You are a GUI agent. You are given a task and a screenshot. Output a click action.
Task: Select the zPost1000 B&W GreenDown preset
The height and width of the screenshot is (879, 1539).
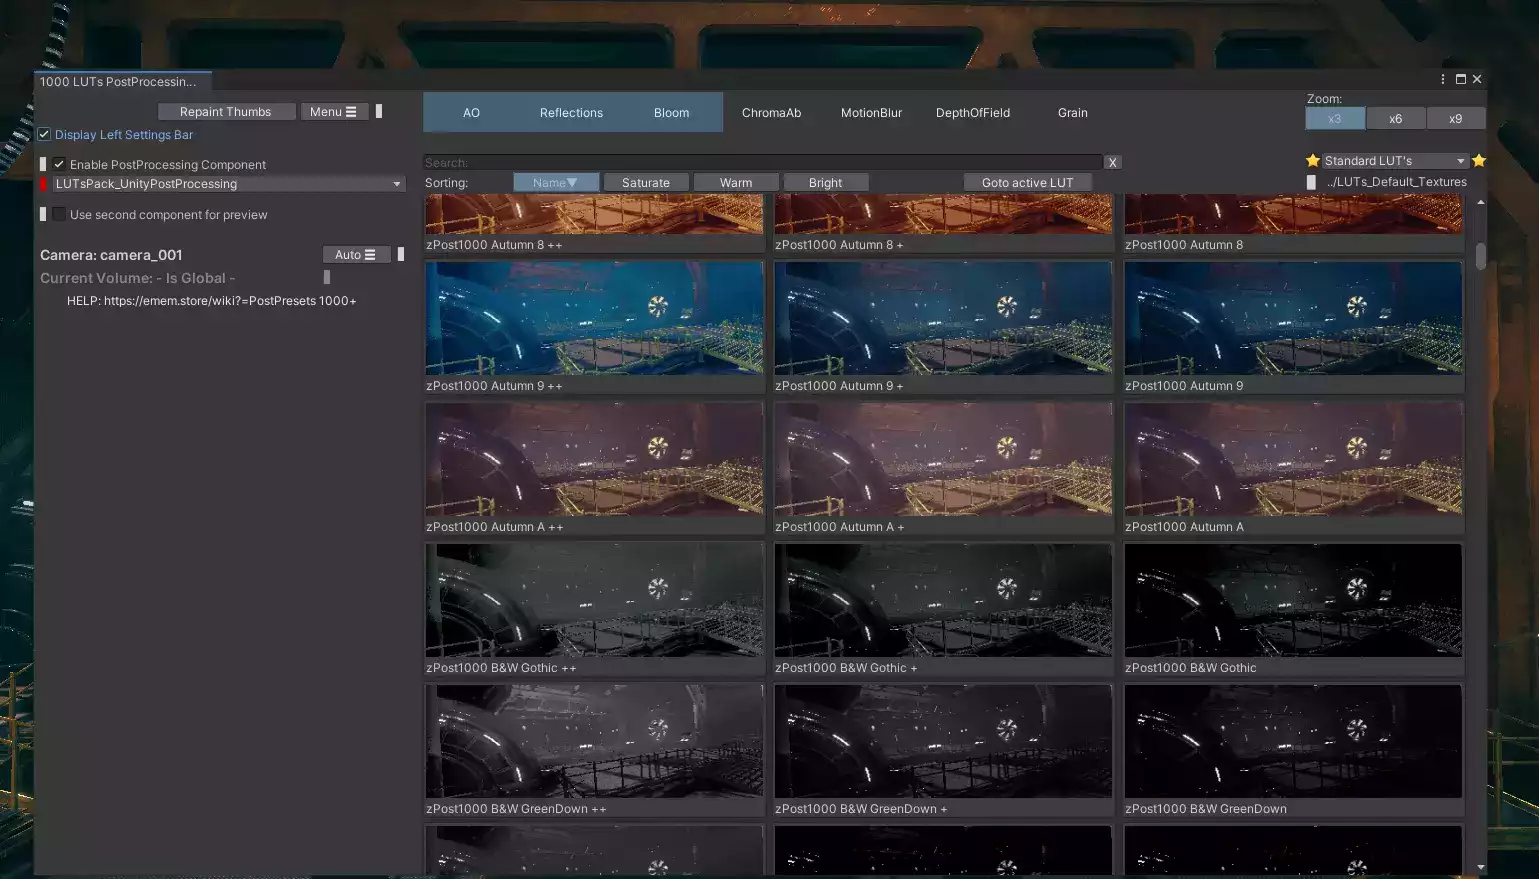click(1293, 742)
